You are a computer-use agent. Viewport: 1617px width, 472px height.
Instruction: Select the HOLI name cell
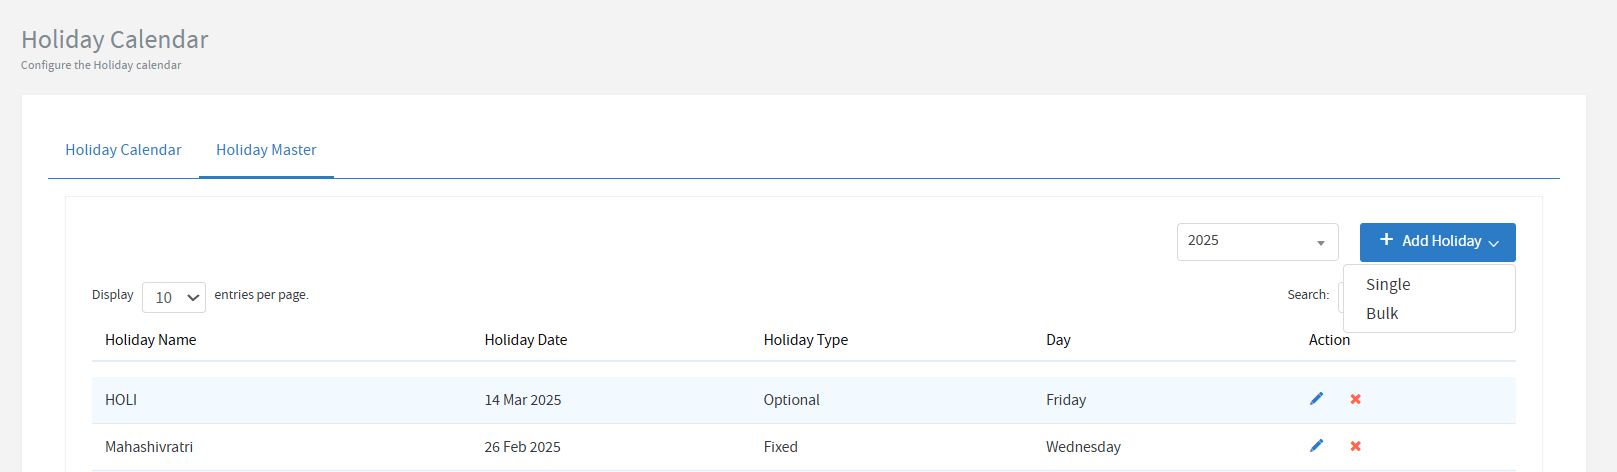(121, 400)
